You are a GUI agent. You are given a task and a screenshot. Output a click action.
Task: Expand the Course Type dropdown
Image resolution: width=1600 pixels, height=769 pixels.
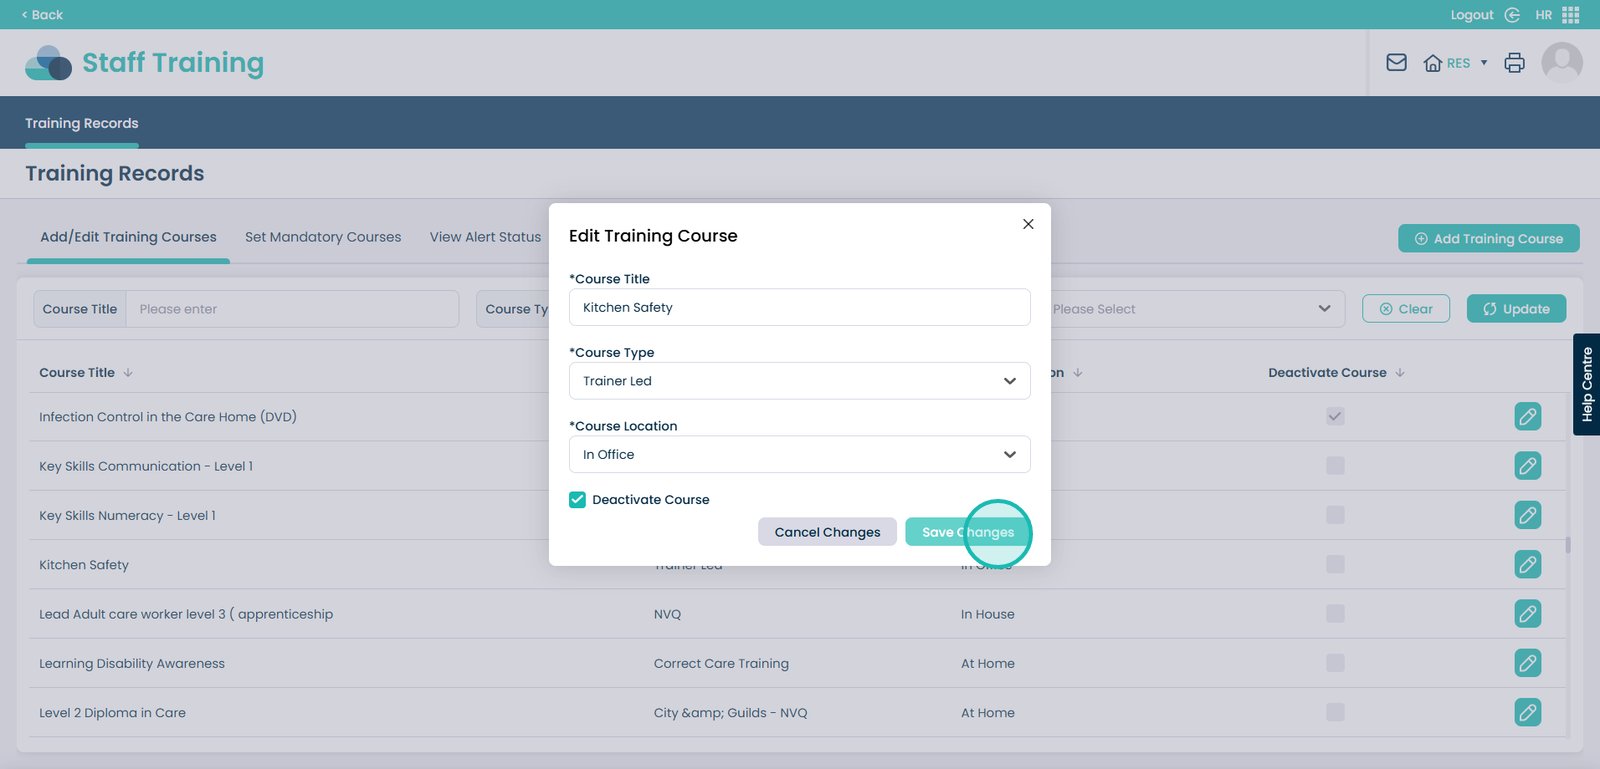coord(799,381)
